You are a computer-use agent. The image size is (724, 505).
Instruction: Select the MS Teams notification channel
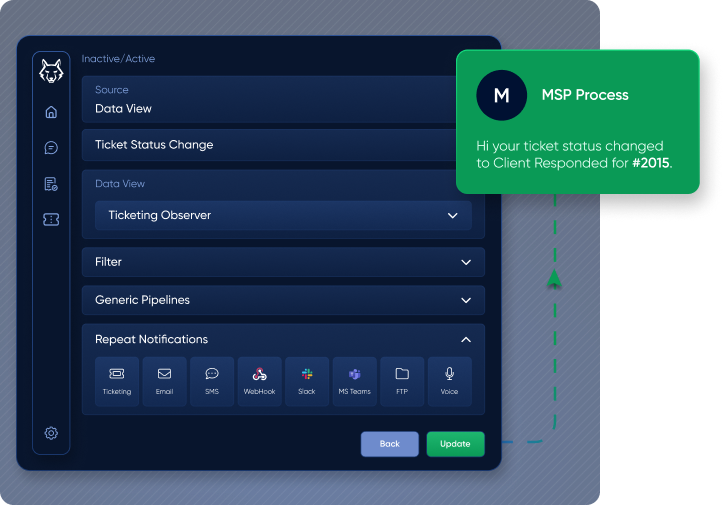click(x=354, y=381)
